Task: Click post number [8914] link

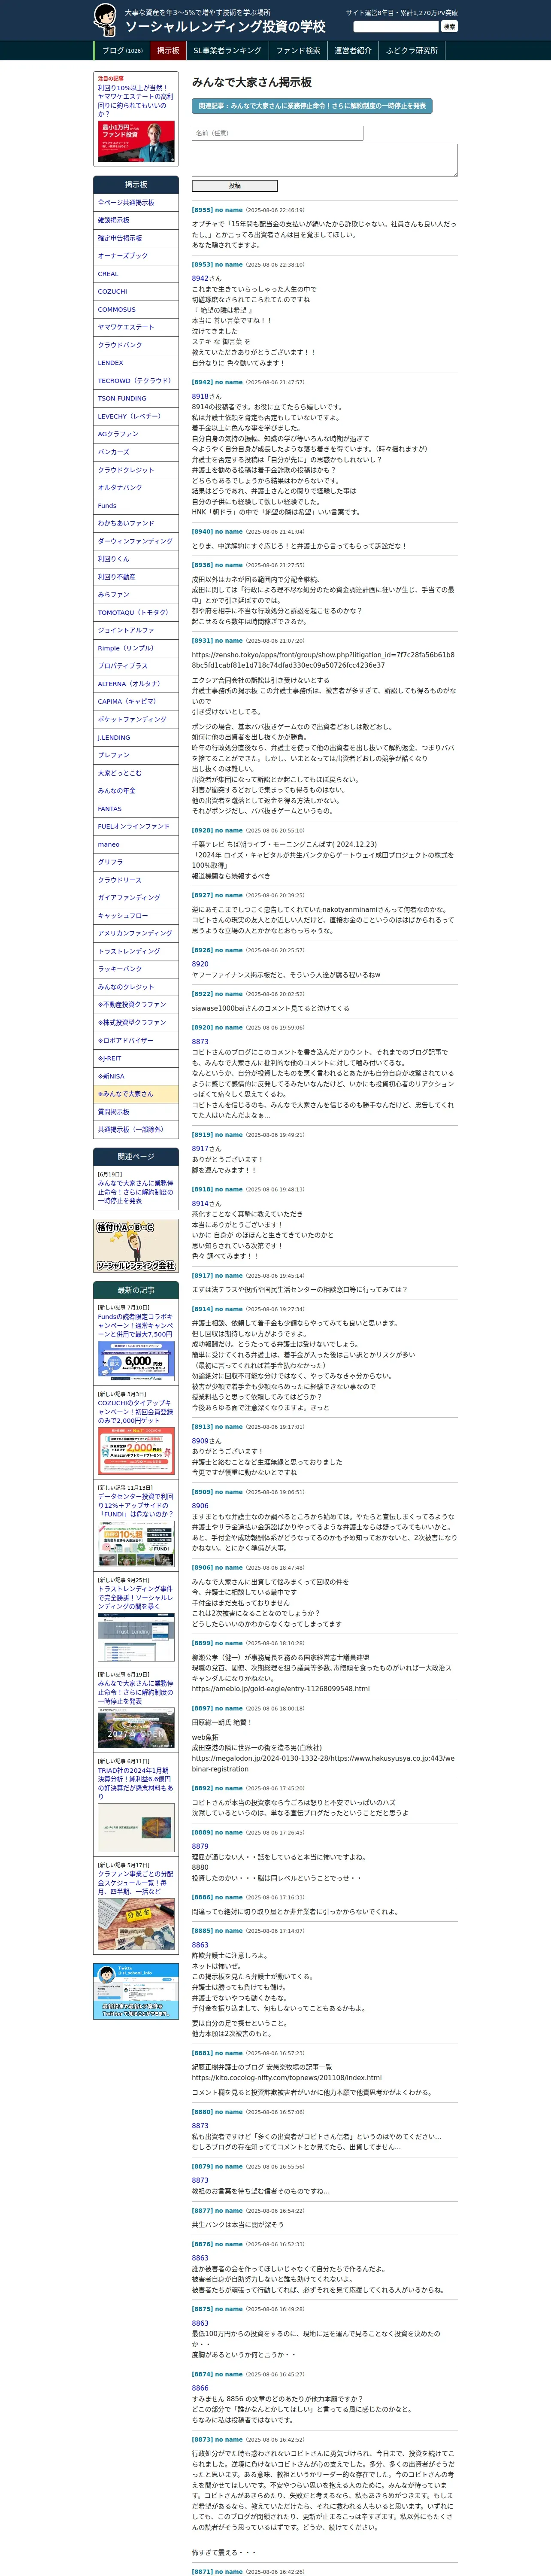Action: 202,1309
